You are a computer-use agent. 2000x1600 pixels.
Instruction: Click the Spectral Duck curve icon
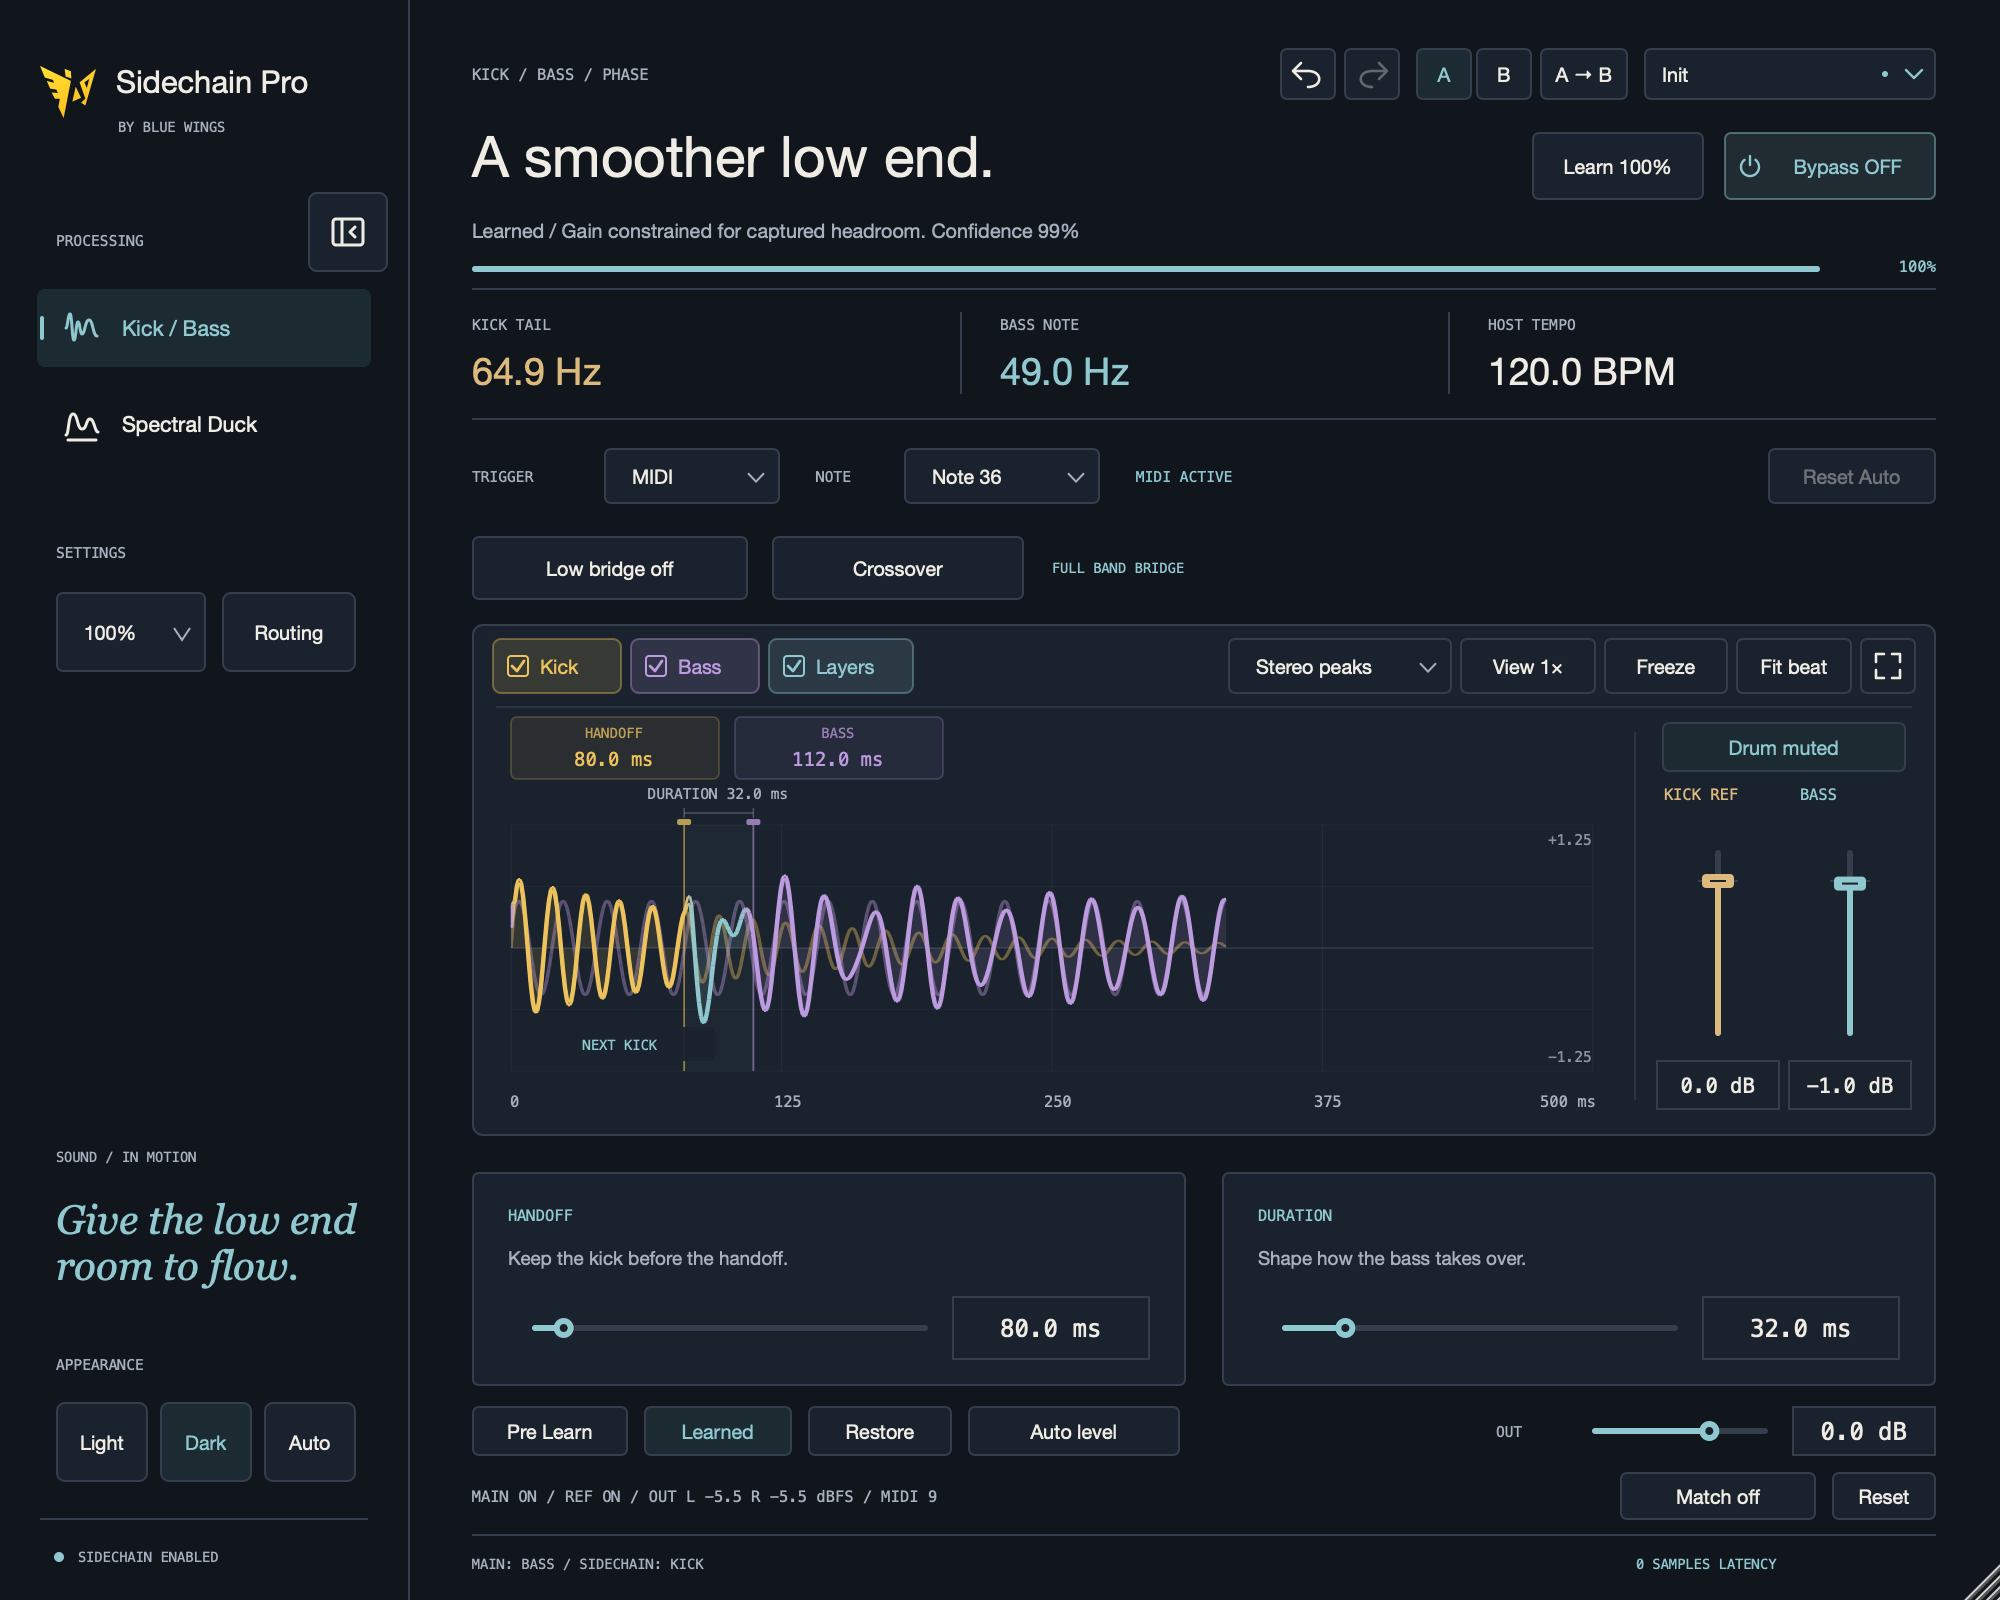(x=82, y=425)
